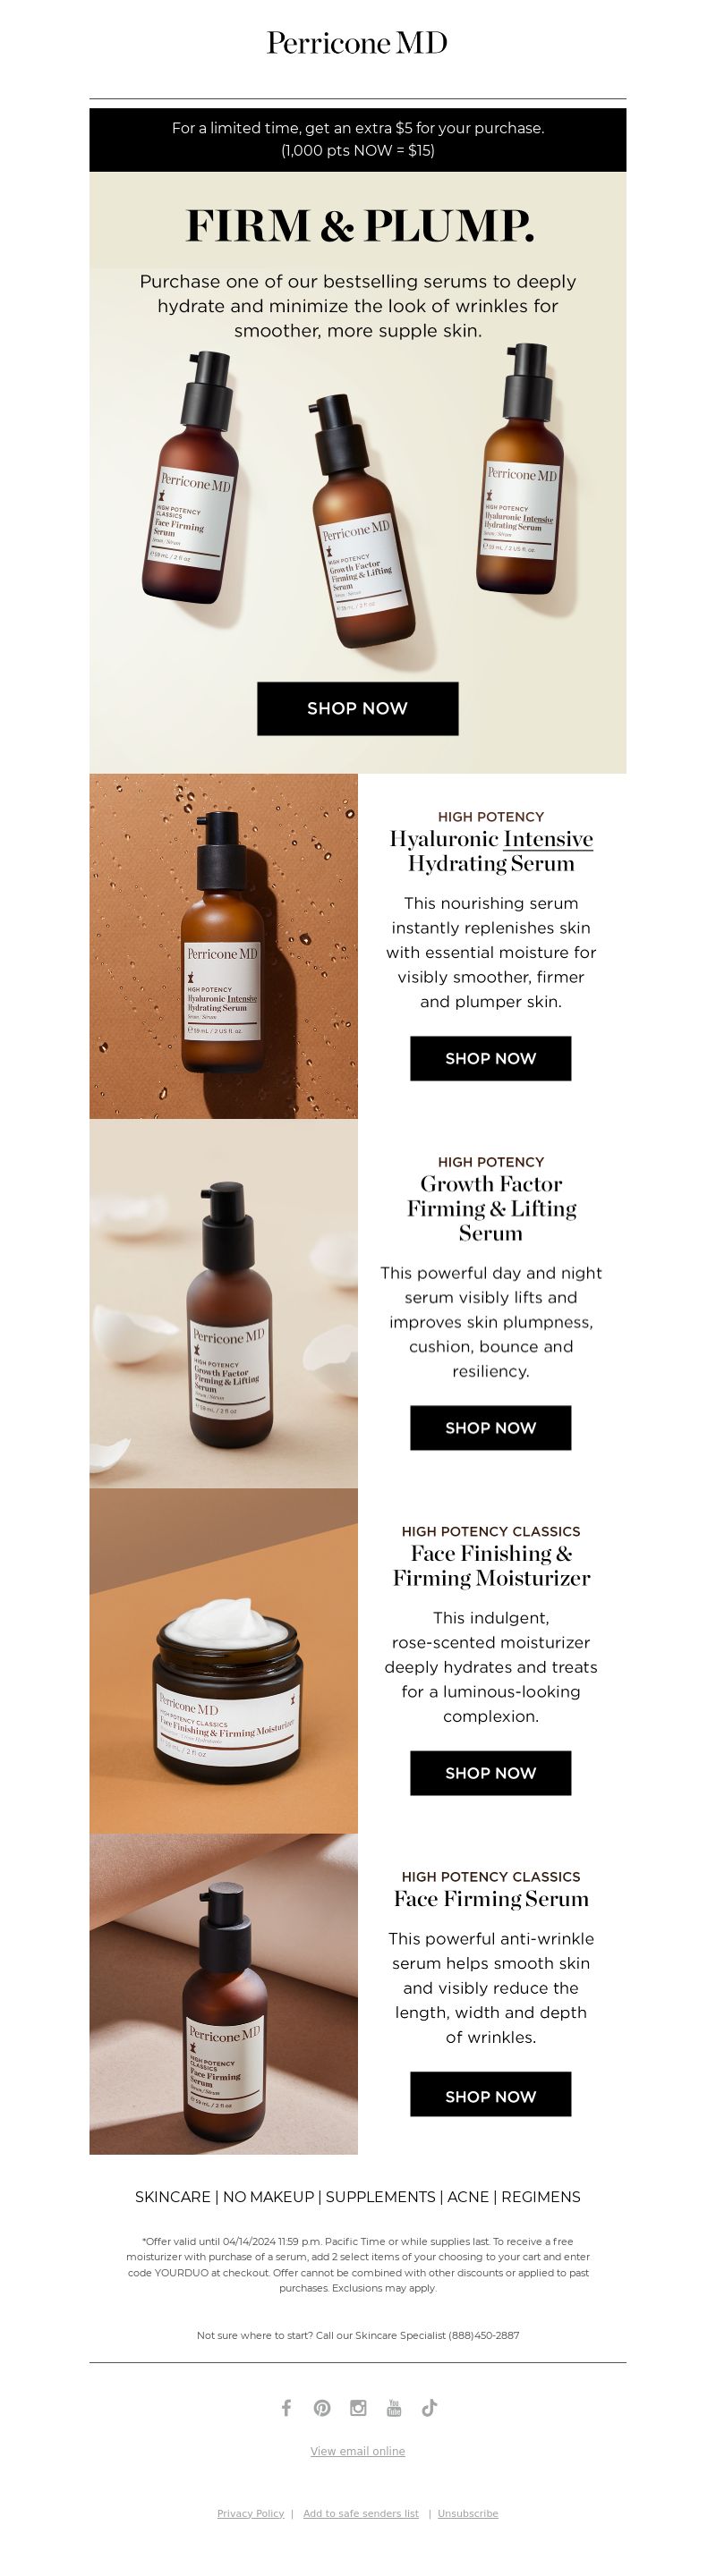Click the Perricone MD logo

[x=357, y=43]
